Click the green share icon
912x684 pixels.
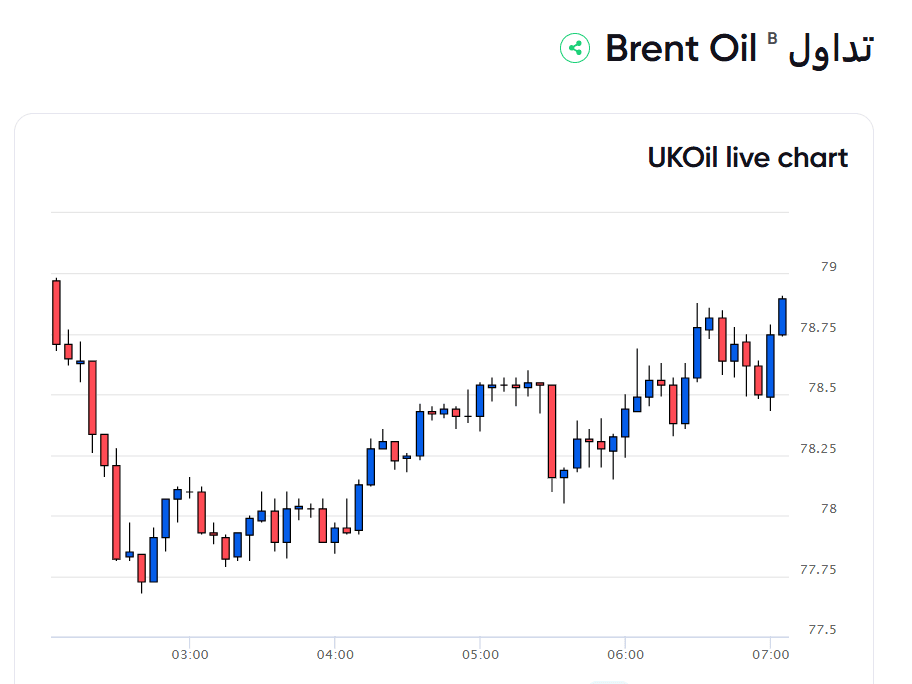575,48
